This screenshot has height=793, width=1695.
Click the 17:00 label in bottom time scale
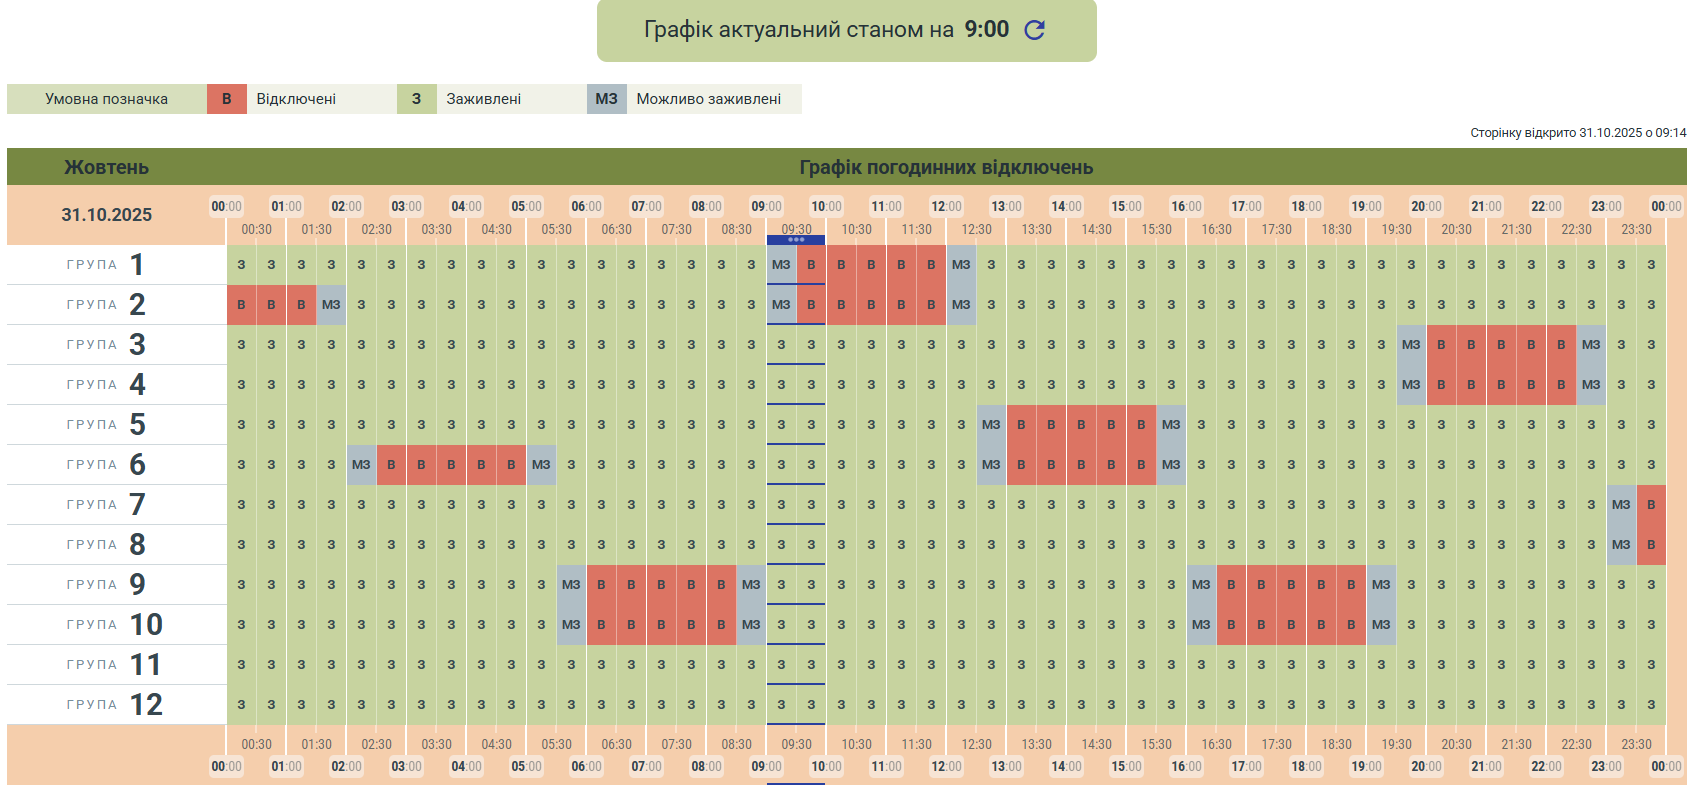[1246, 767]
